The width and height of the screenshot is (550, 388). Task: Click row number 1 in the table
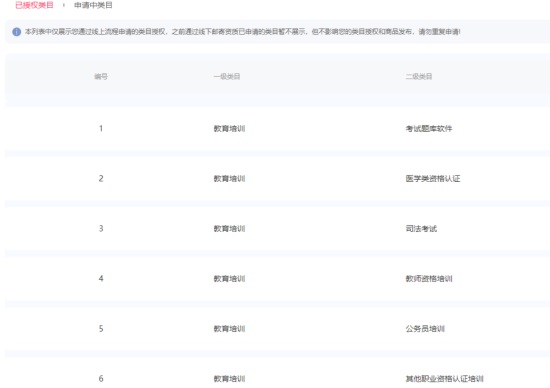click(x=101, y=128)
